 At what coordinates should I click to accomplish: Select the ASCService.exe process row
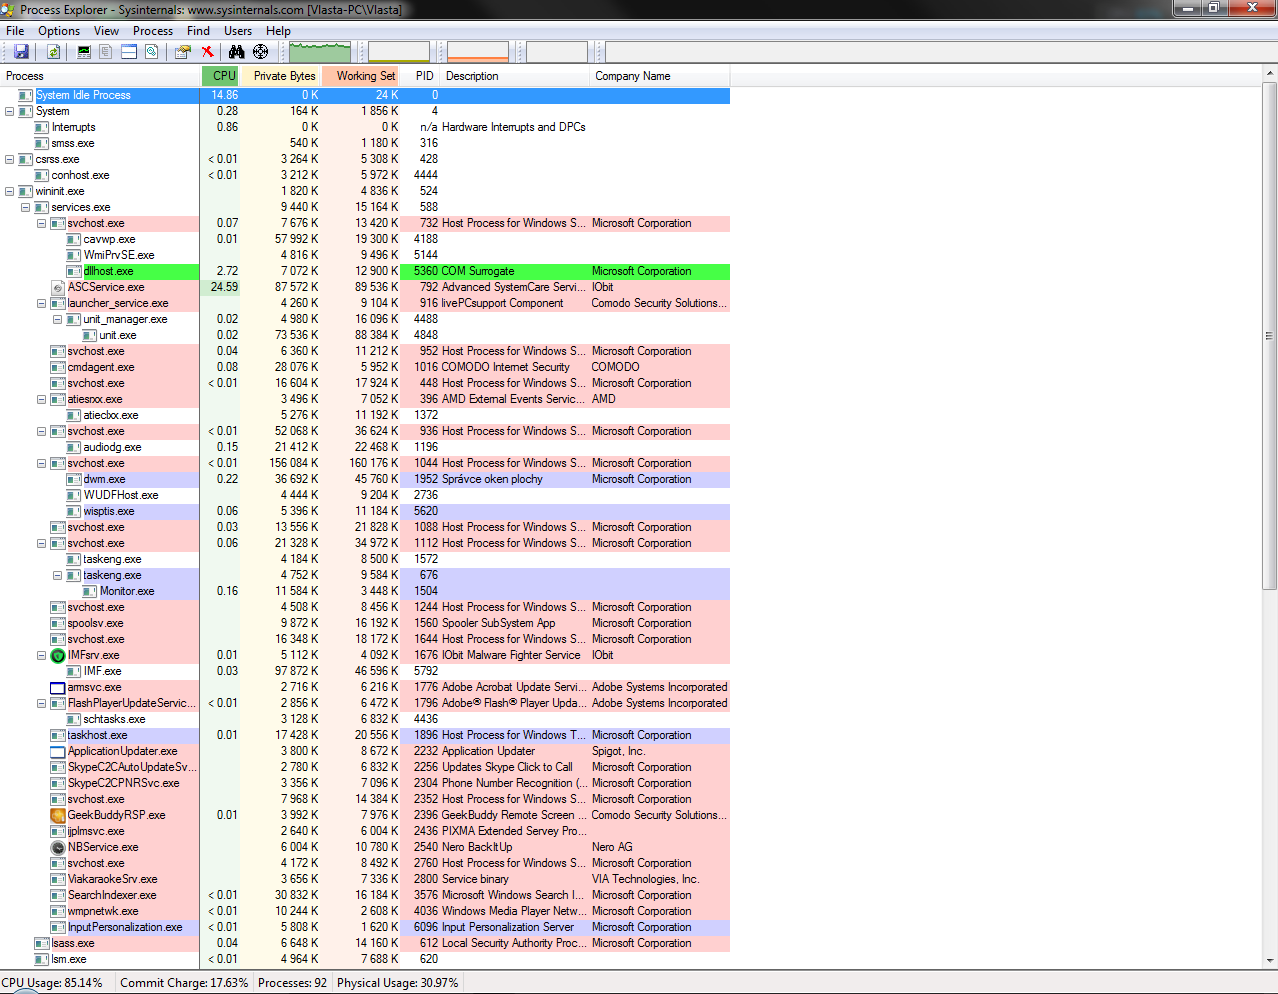point(106,288)
